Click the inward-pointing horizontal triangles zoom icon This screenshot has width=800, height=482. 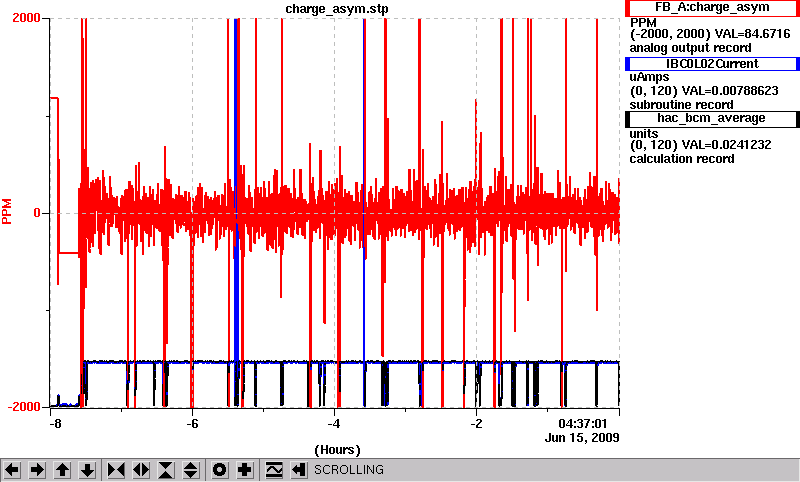[116, 470]
